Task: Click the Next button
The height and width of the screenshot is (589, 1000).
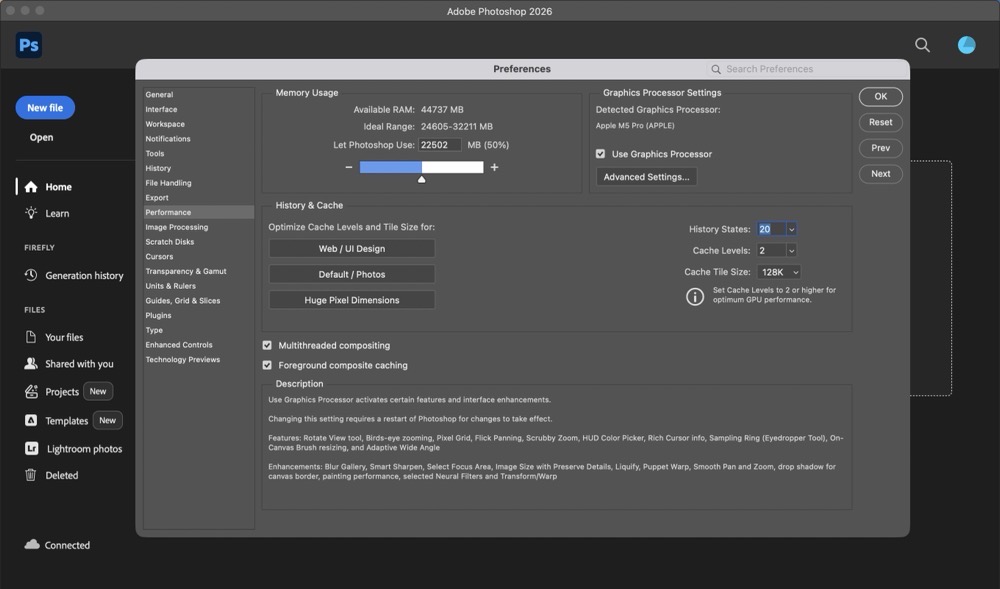Action: pyautogui.click(x=880, y=173)
